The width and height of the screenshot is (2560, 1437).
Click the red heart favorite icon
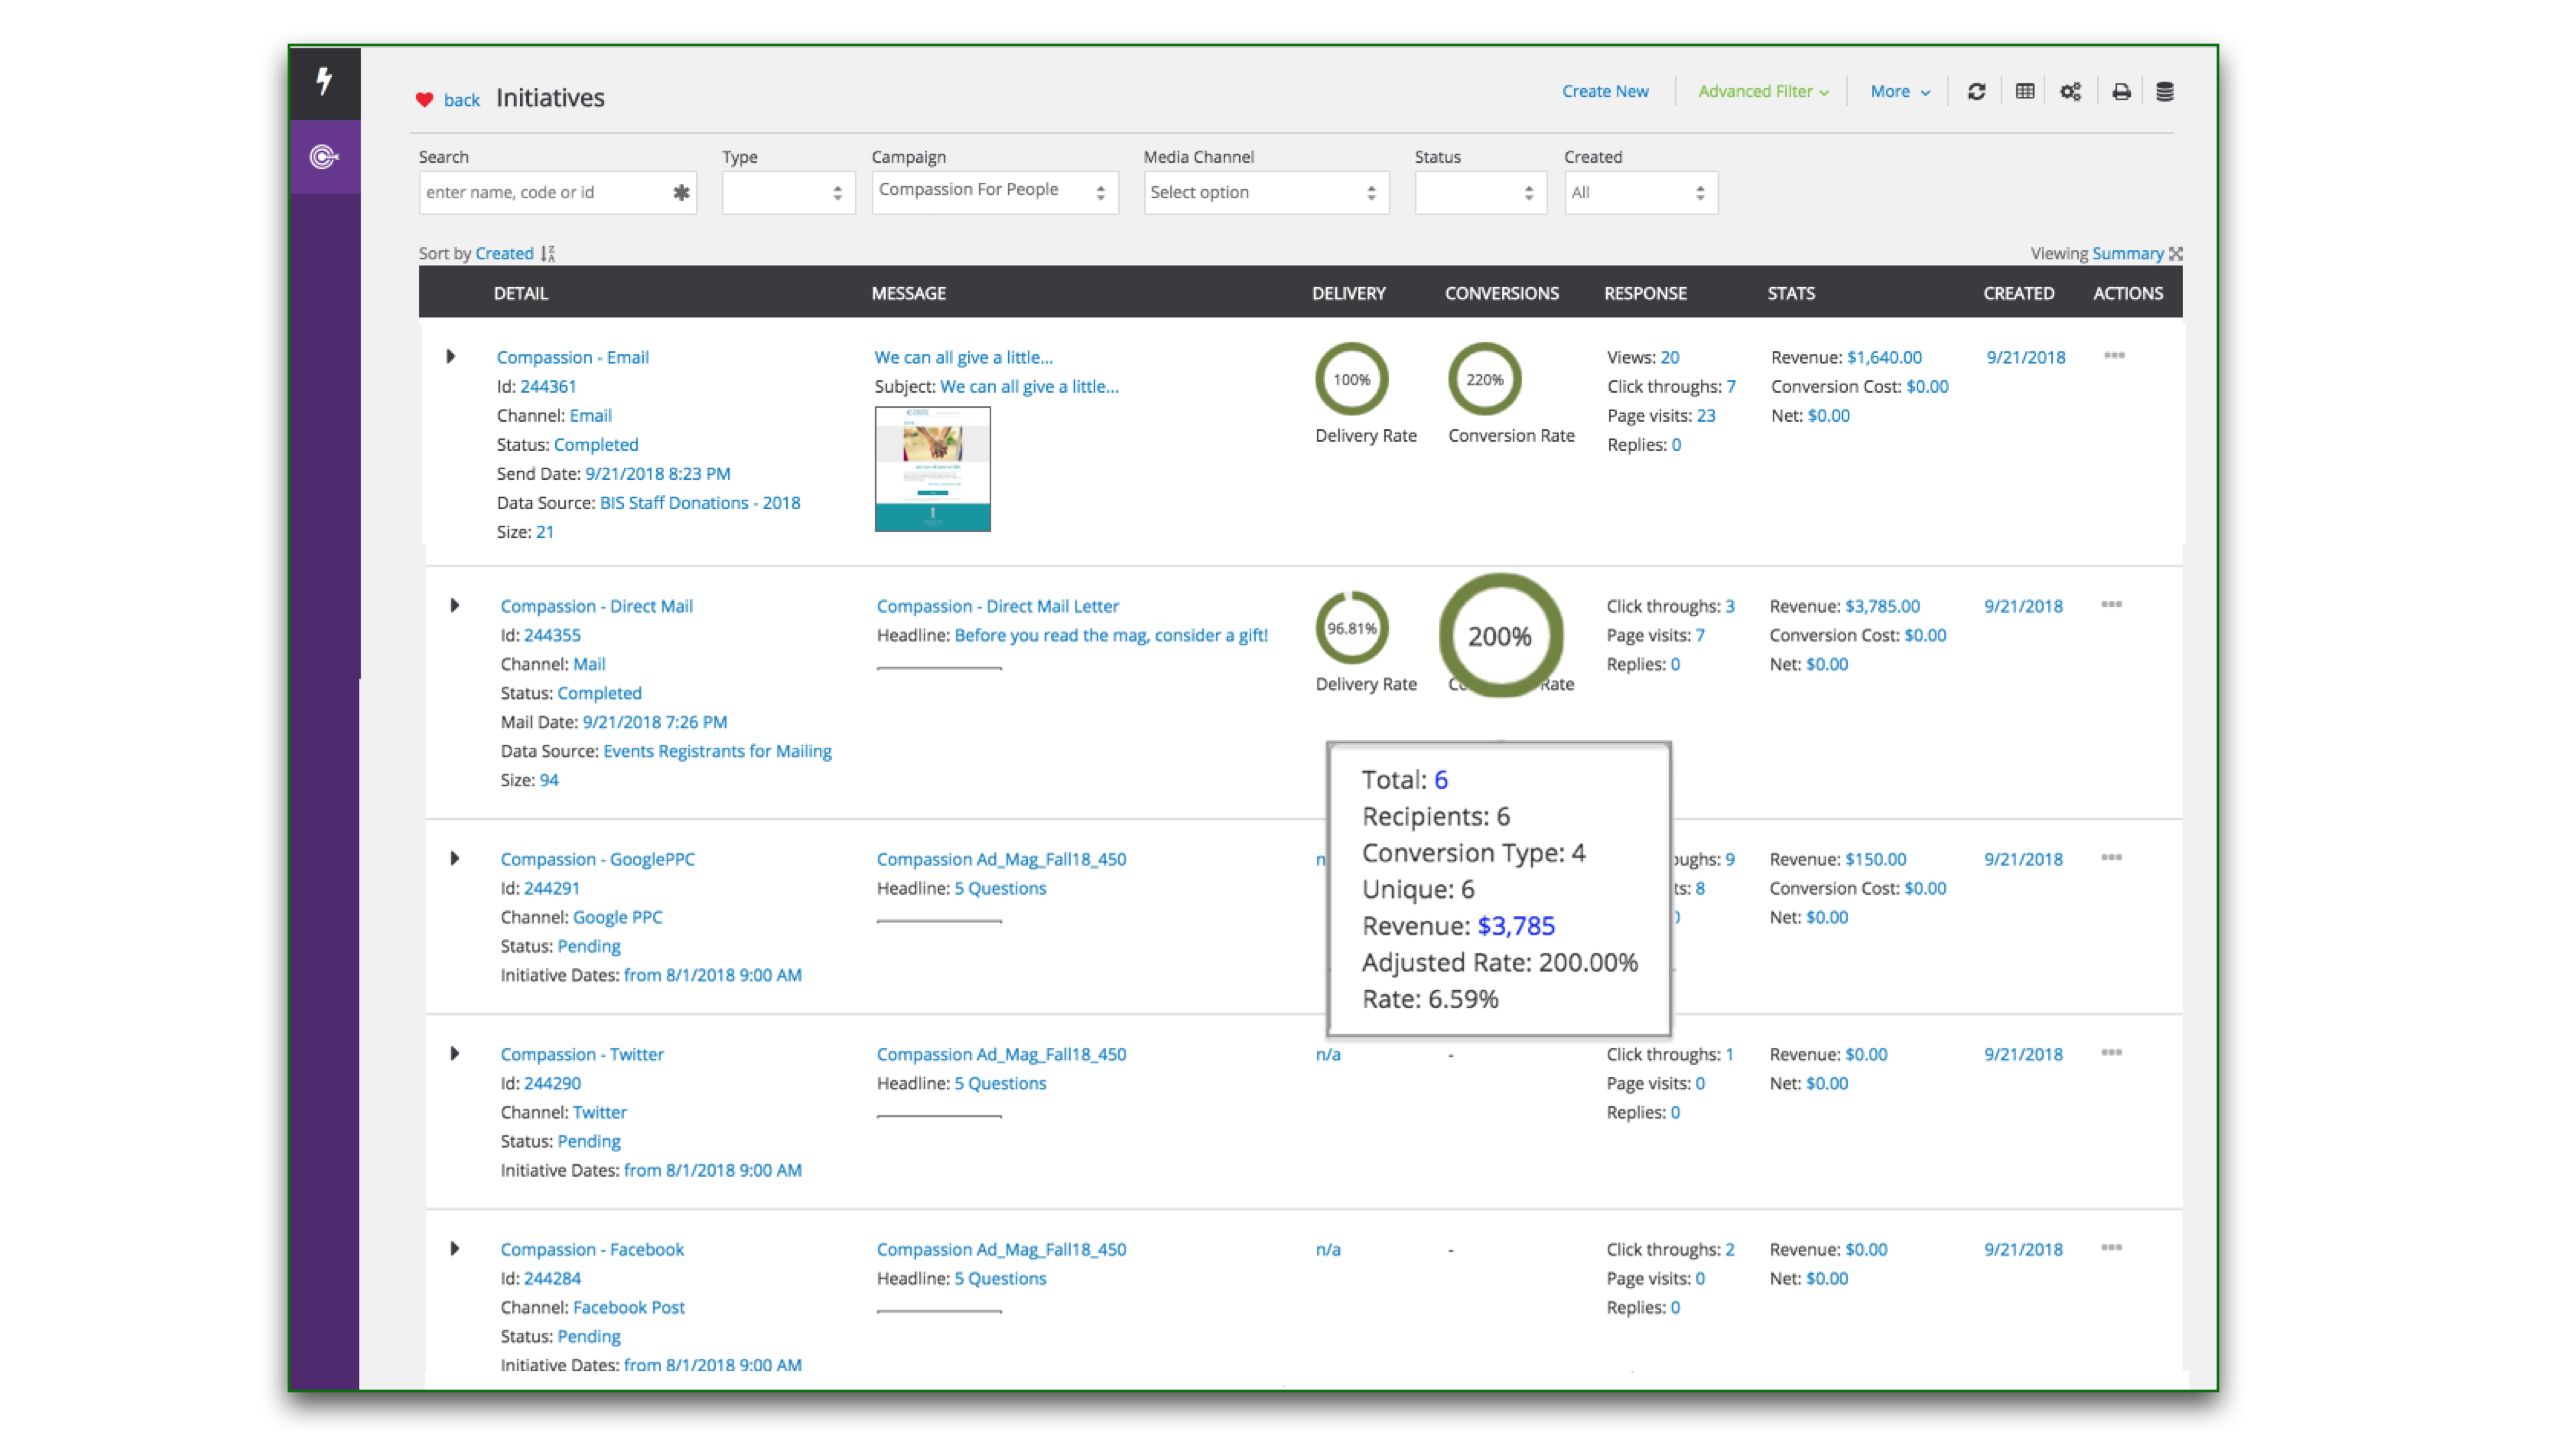[424, 99]
